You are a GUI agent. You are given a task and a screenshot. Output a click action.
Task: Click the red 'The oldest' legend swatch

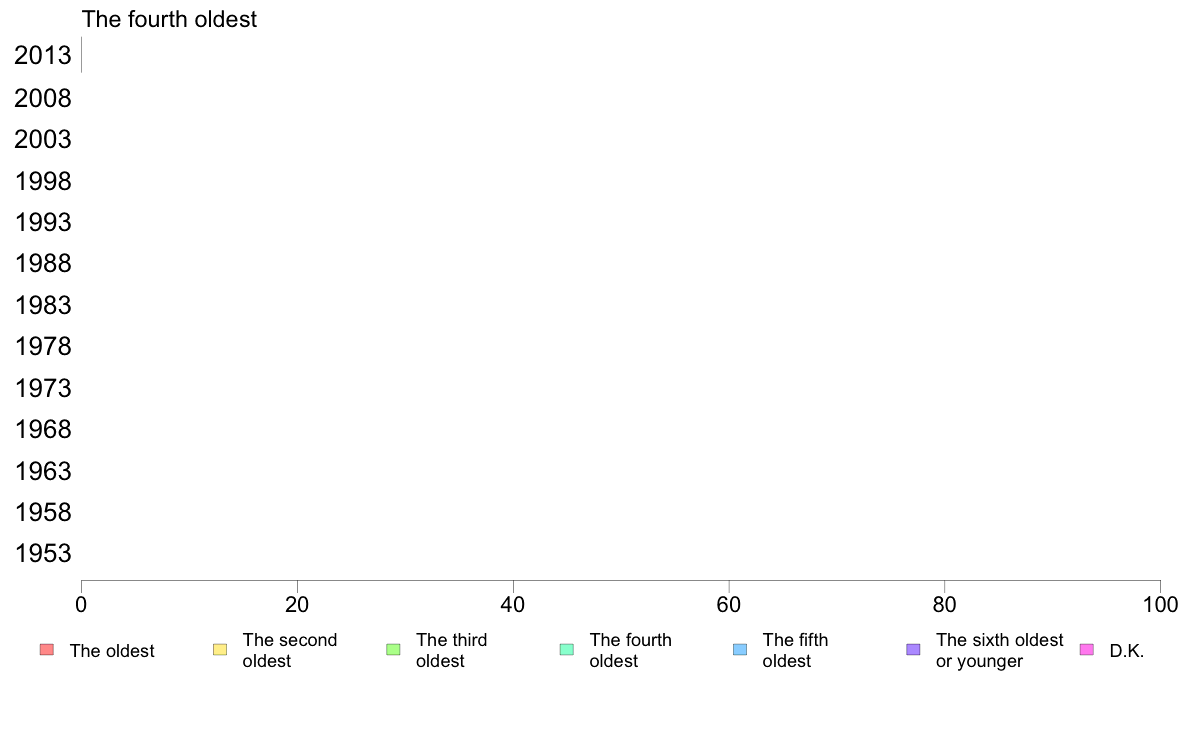47,650
